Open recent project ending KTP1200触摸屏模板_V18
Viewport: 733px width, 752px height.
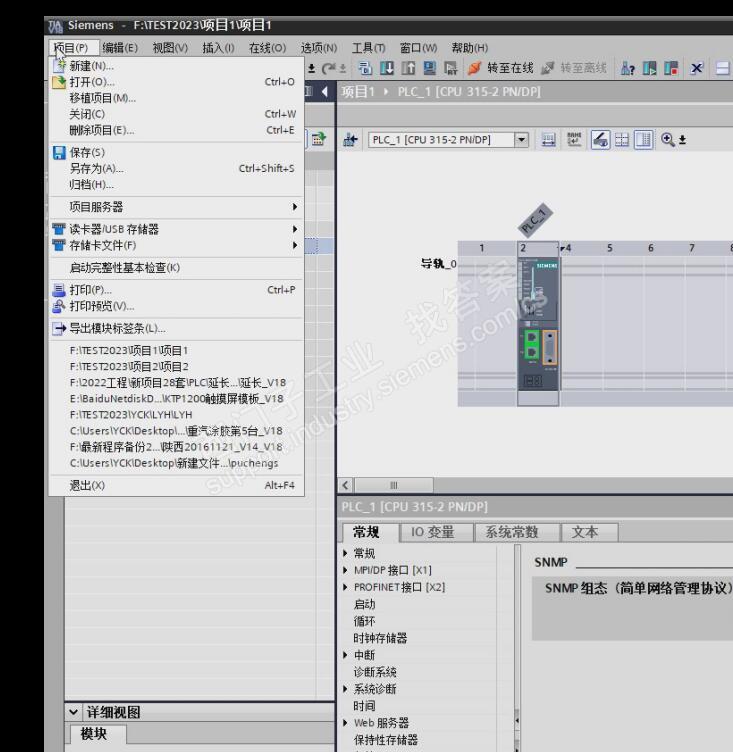point(177,399)
